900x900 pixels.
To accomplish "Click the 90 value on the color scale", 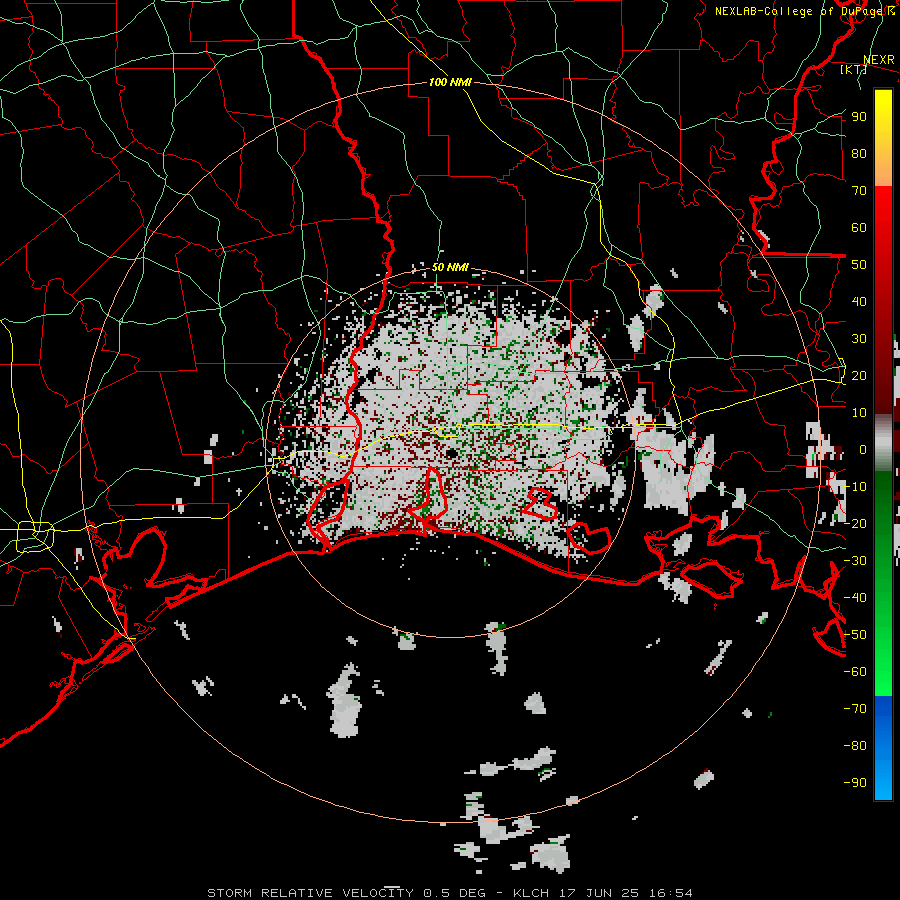I will click(x=859, y=117).
